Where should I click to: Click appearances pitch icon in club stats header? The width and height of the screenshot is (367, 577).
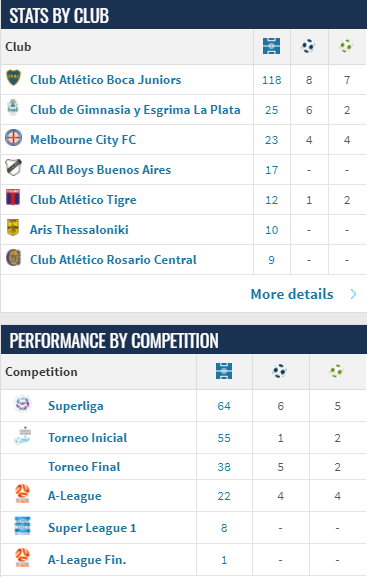coord(272,46)
